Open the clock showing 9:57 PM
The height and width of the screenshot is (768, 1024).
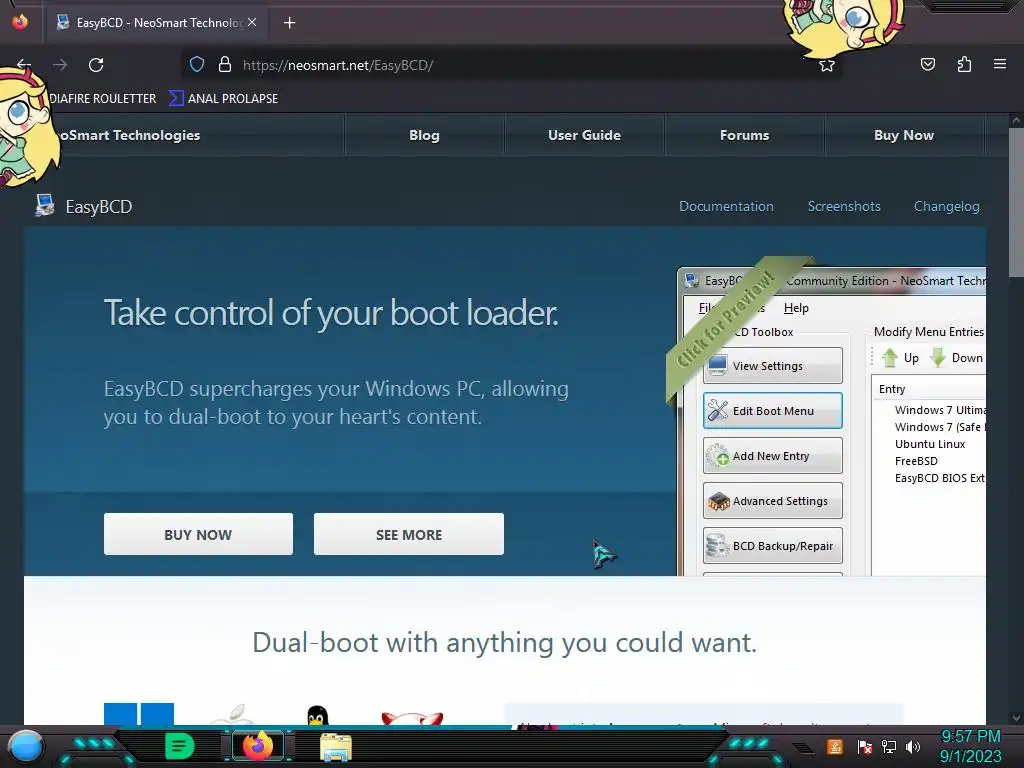point(970,746)
